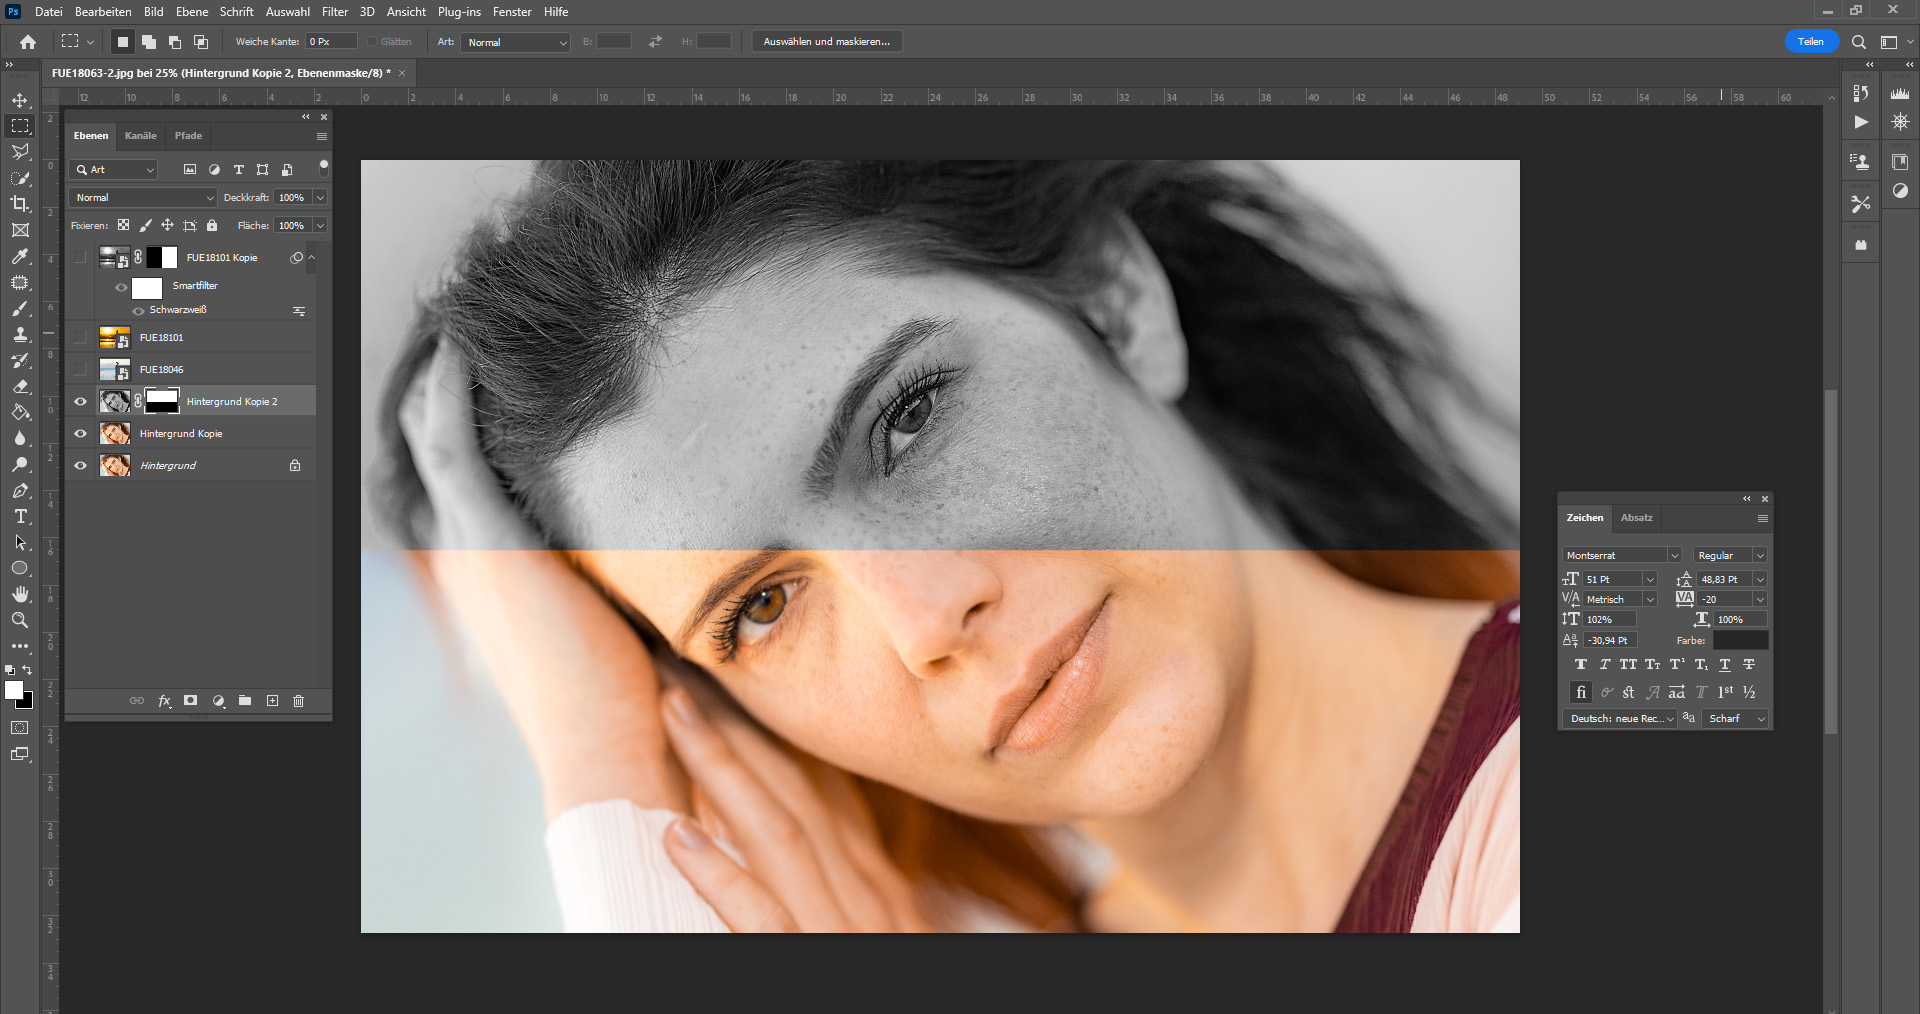1920x1014 pixels.
Task: Select the Zoom tool in toolbar
Action: click(20, 621)
